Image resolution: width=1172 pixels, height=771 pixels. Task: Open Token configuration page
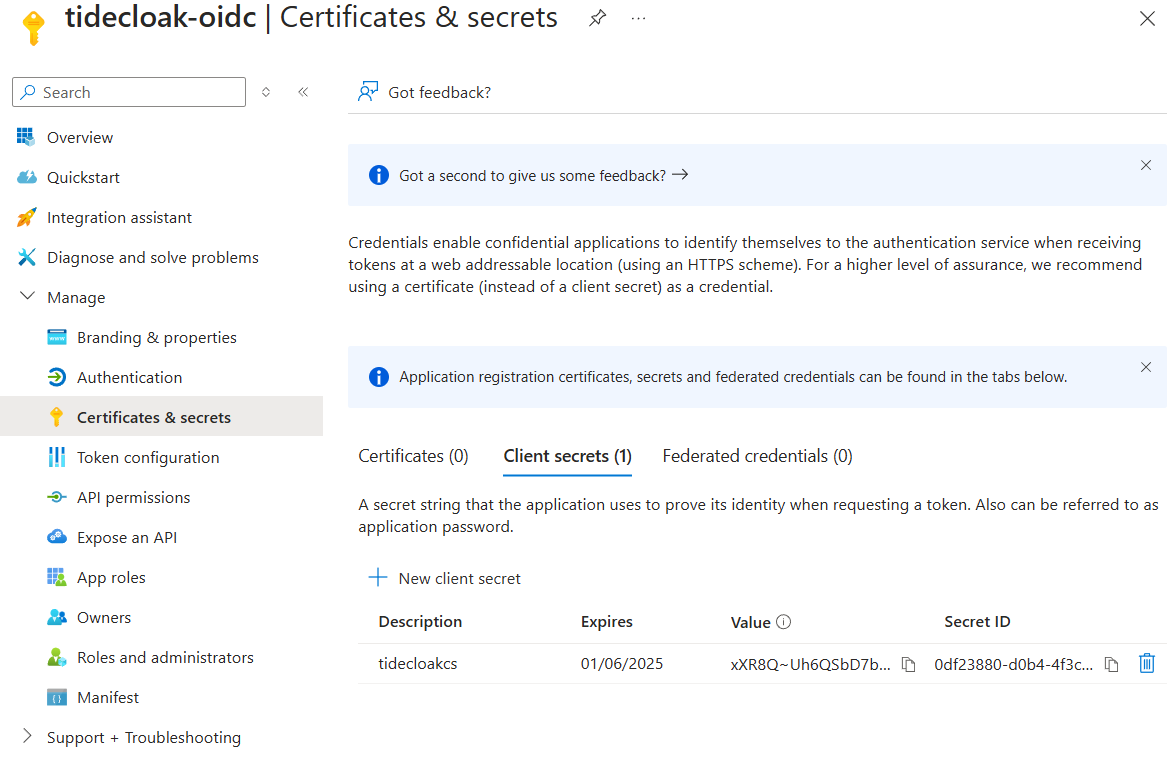pyautogui.click(x=148, y=457)
